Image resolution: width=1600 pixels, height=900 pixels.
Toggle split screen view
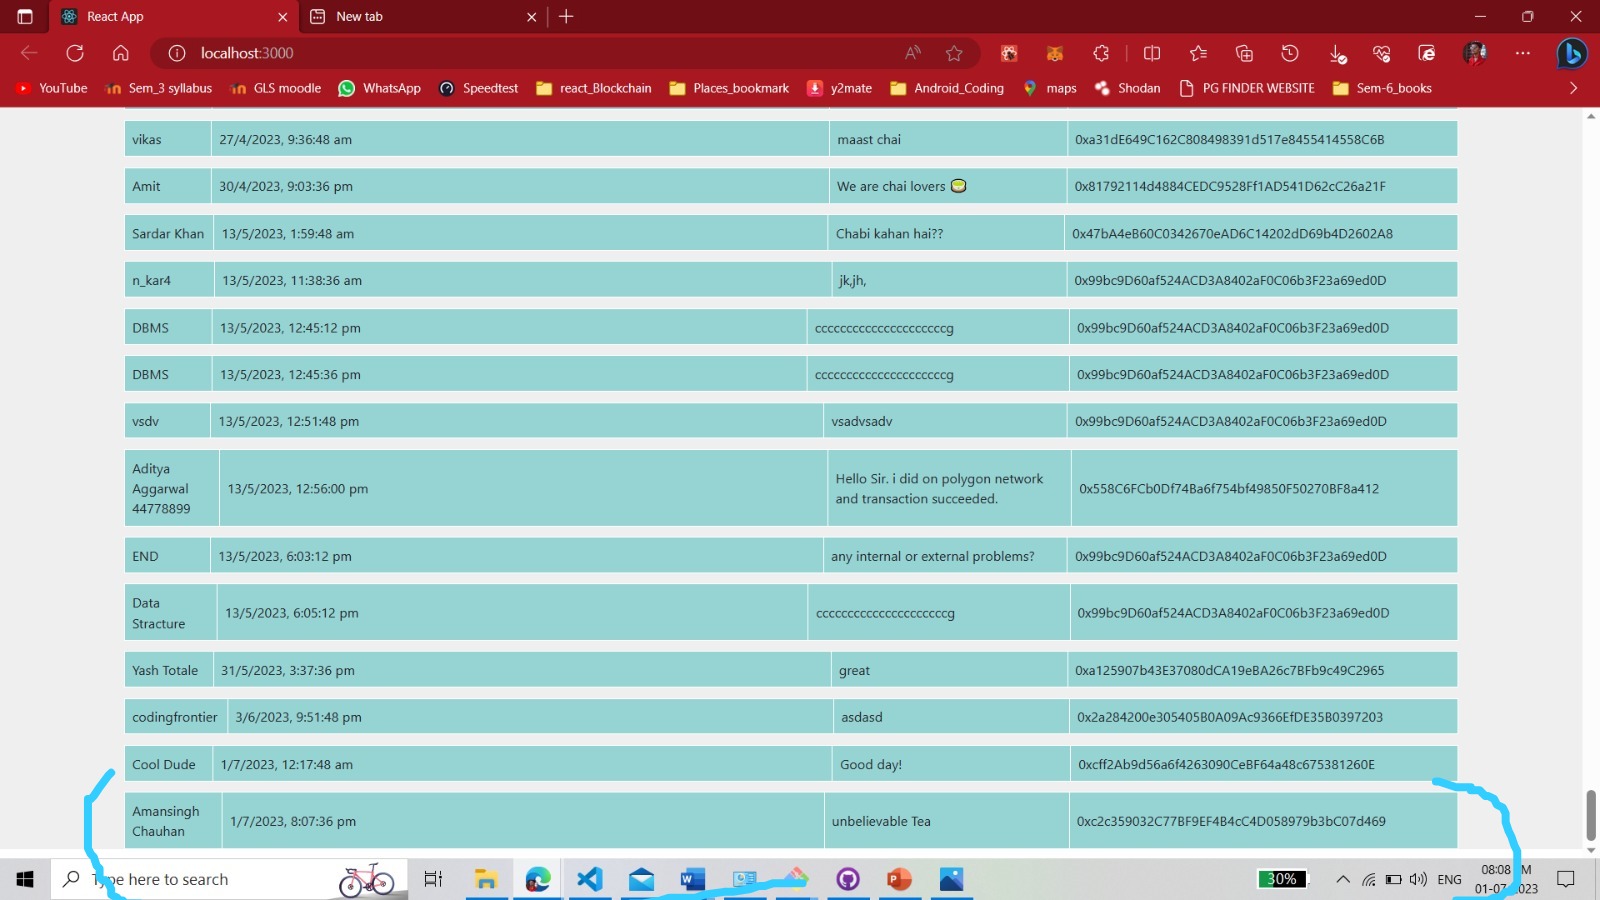pyautogui.click(x=1151, y=53)
